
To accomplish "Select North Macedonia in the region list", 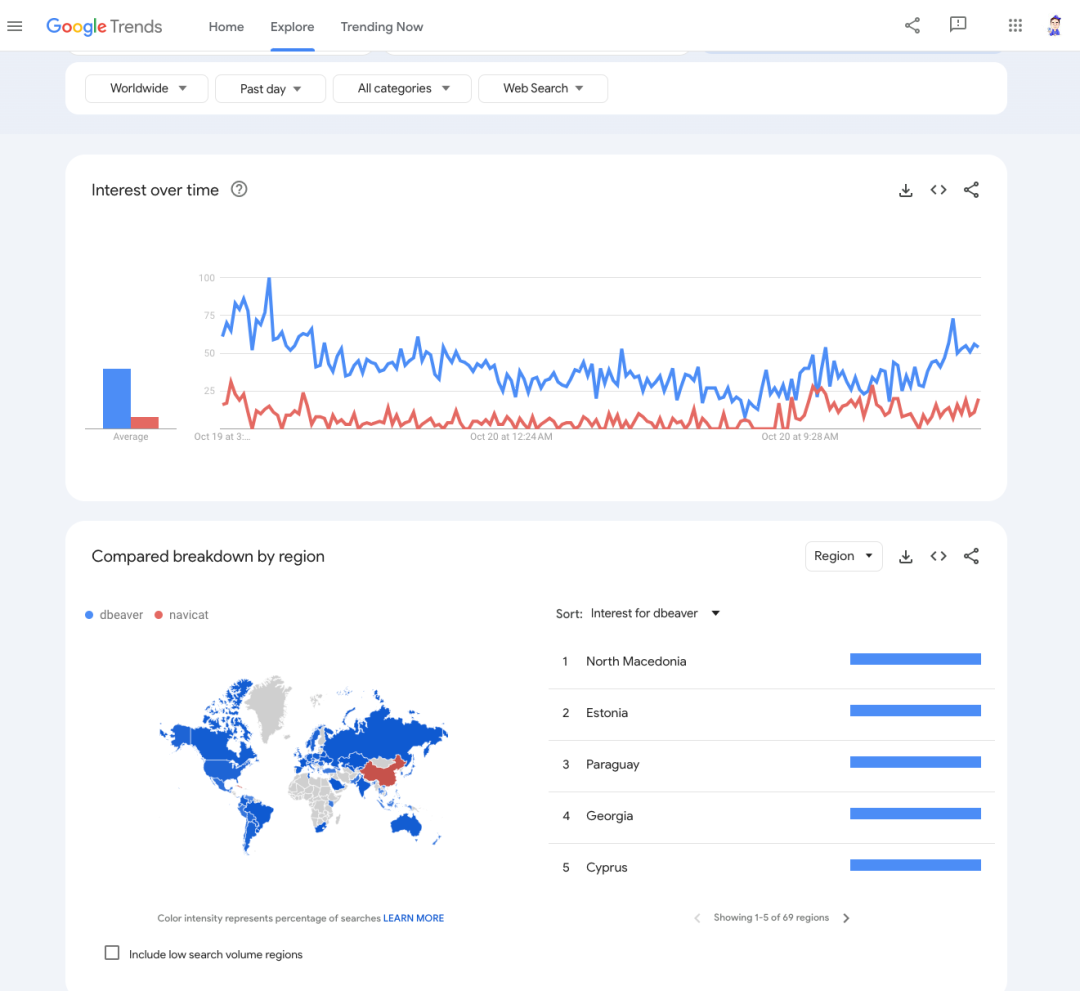I will 771,661.
